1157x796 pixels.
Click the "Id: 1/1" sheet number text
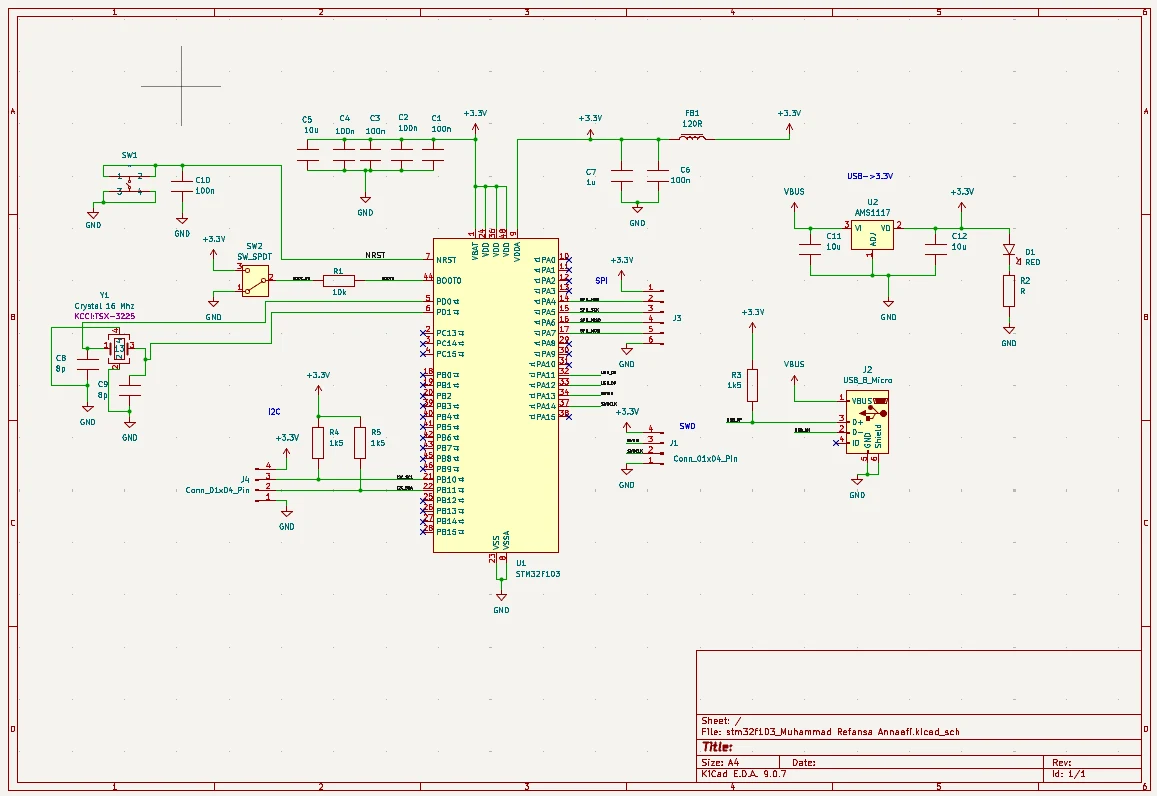[1068, 774]
